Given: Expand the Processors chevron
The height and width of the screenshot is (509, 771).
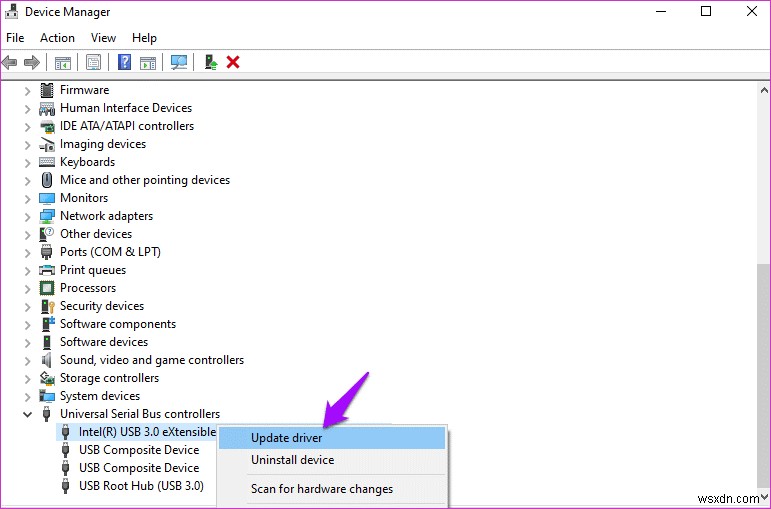Looking at the screenshot, I should pyautogui.click(x=28, y=289).
